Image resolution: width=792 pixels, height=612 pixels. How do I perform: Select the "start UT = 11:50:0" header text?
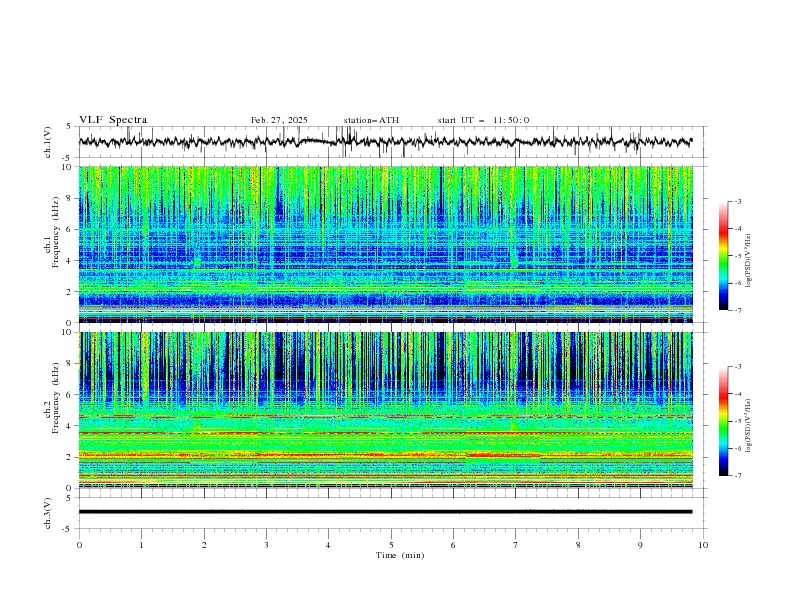coord(483,120)
